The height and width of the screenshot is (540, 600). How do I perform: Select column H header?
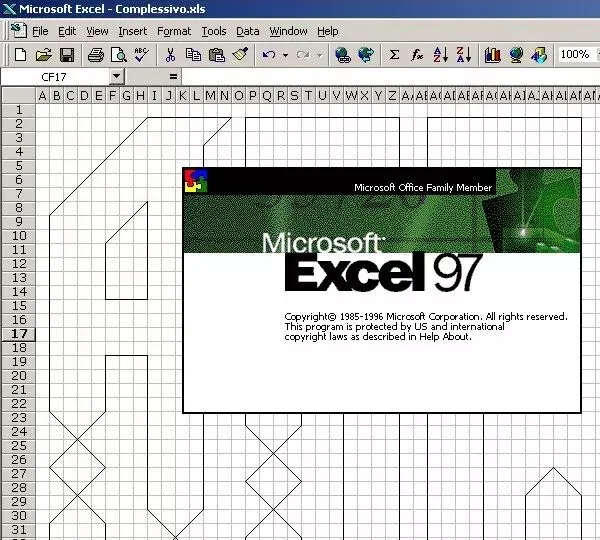(x=140, y=96)
